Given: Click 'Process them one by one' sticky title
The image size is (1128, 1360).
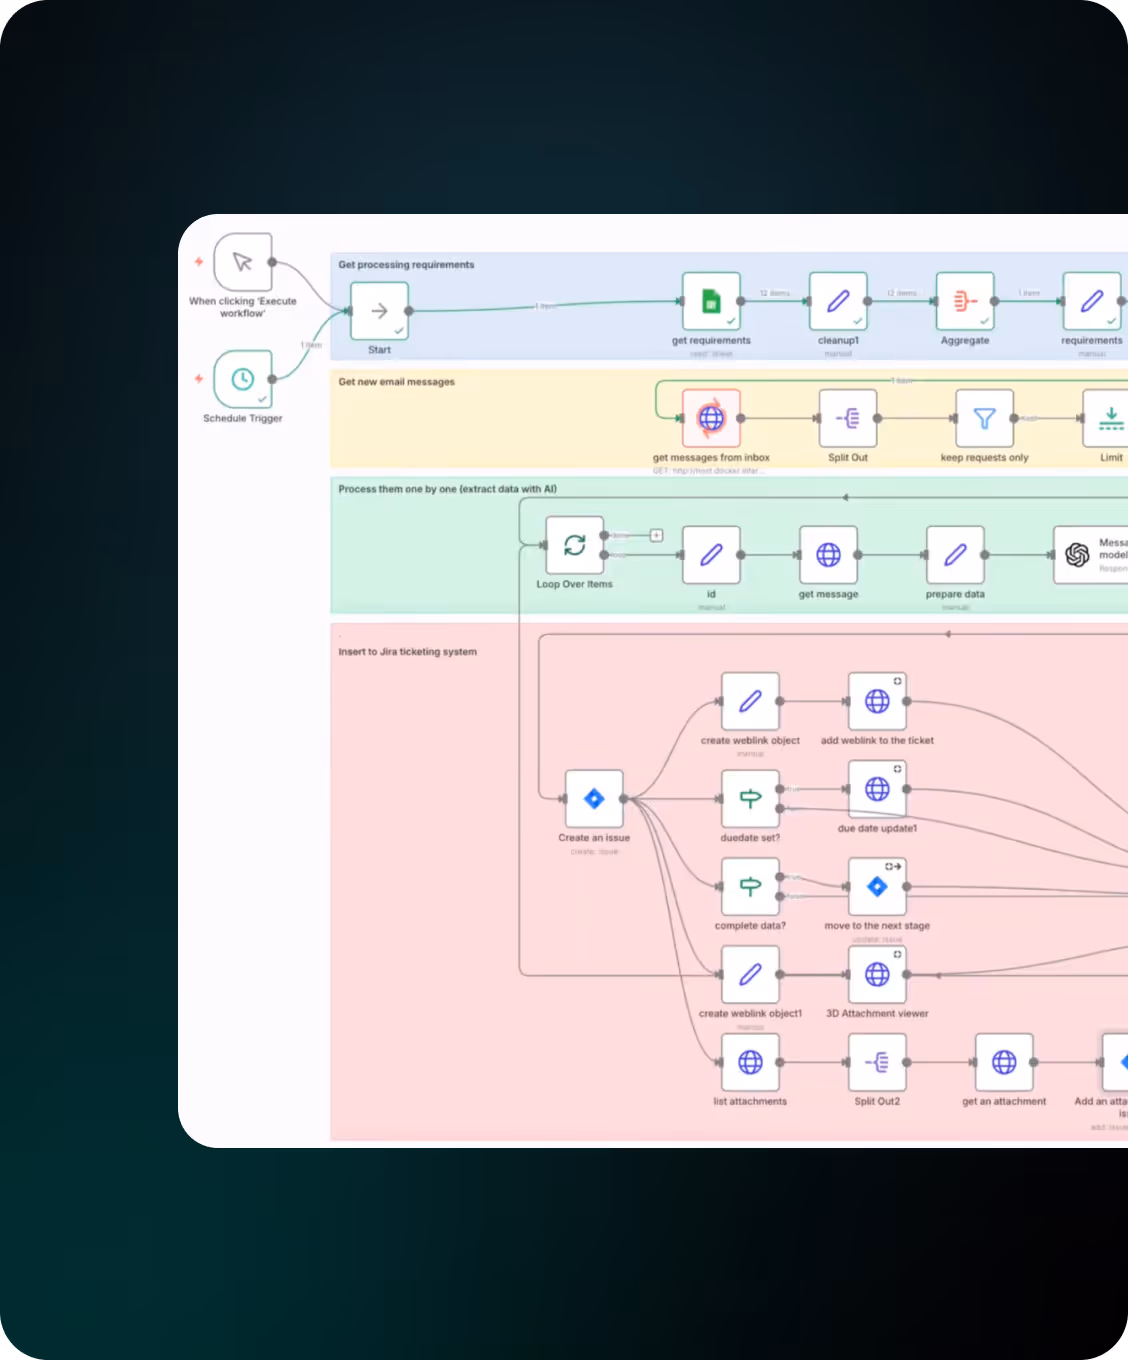Looking at the screenshot, I should click(x=447, y=489).
